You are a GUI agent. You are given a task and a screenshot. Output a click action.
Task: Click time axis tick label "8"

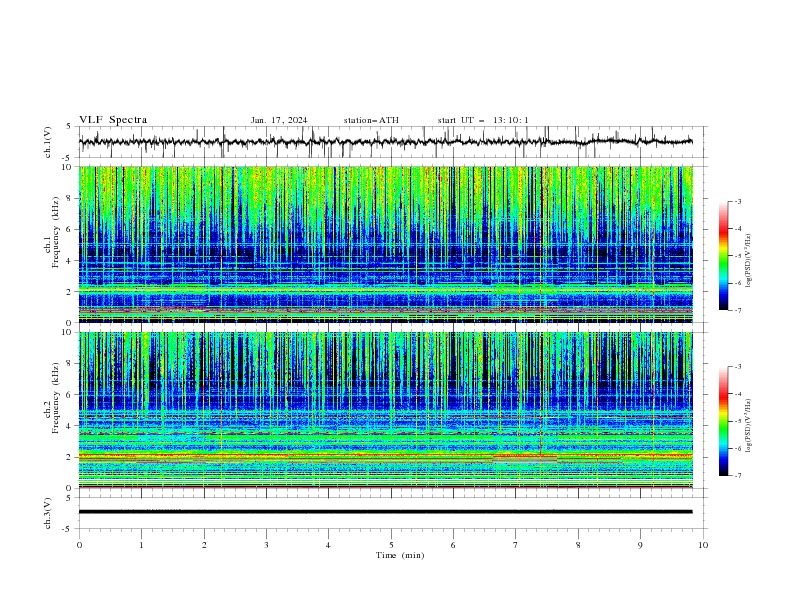pos(578,545)
